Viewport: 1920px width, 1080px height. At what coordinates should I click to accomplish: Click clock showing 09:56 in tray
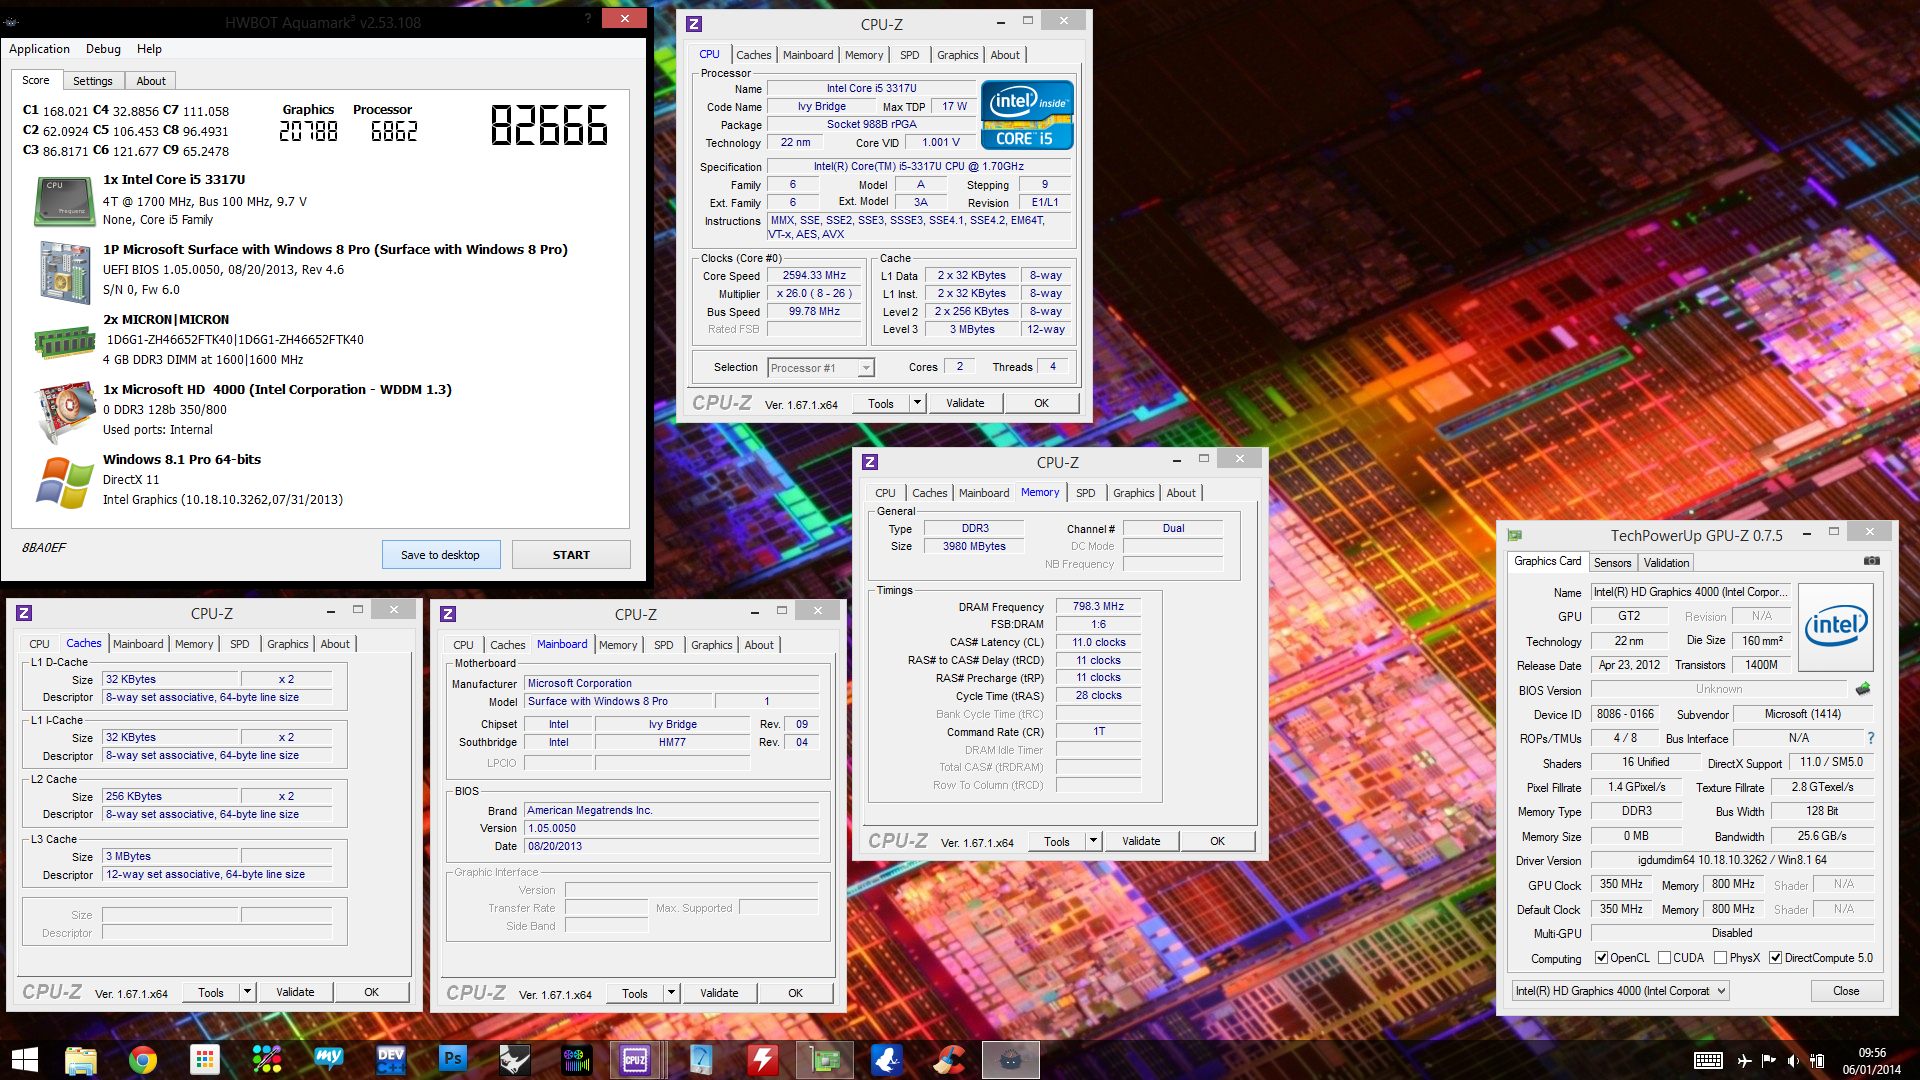[1872, 1053]
